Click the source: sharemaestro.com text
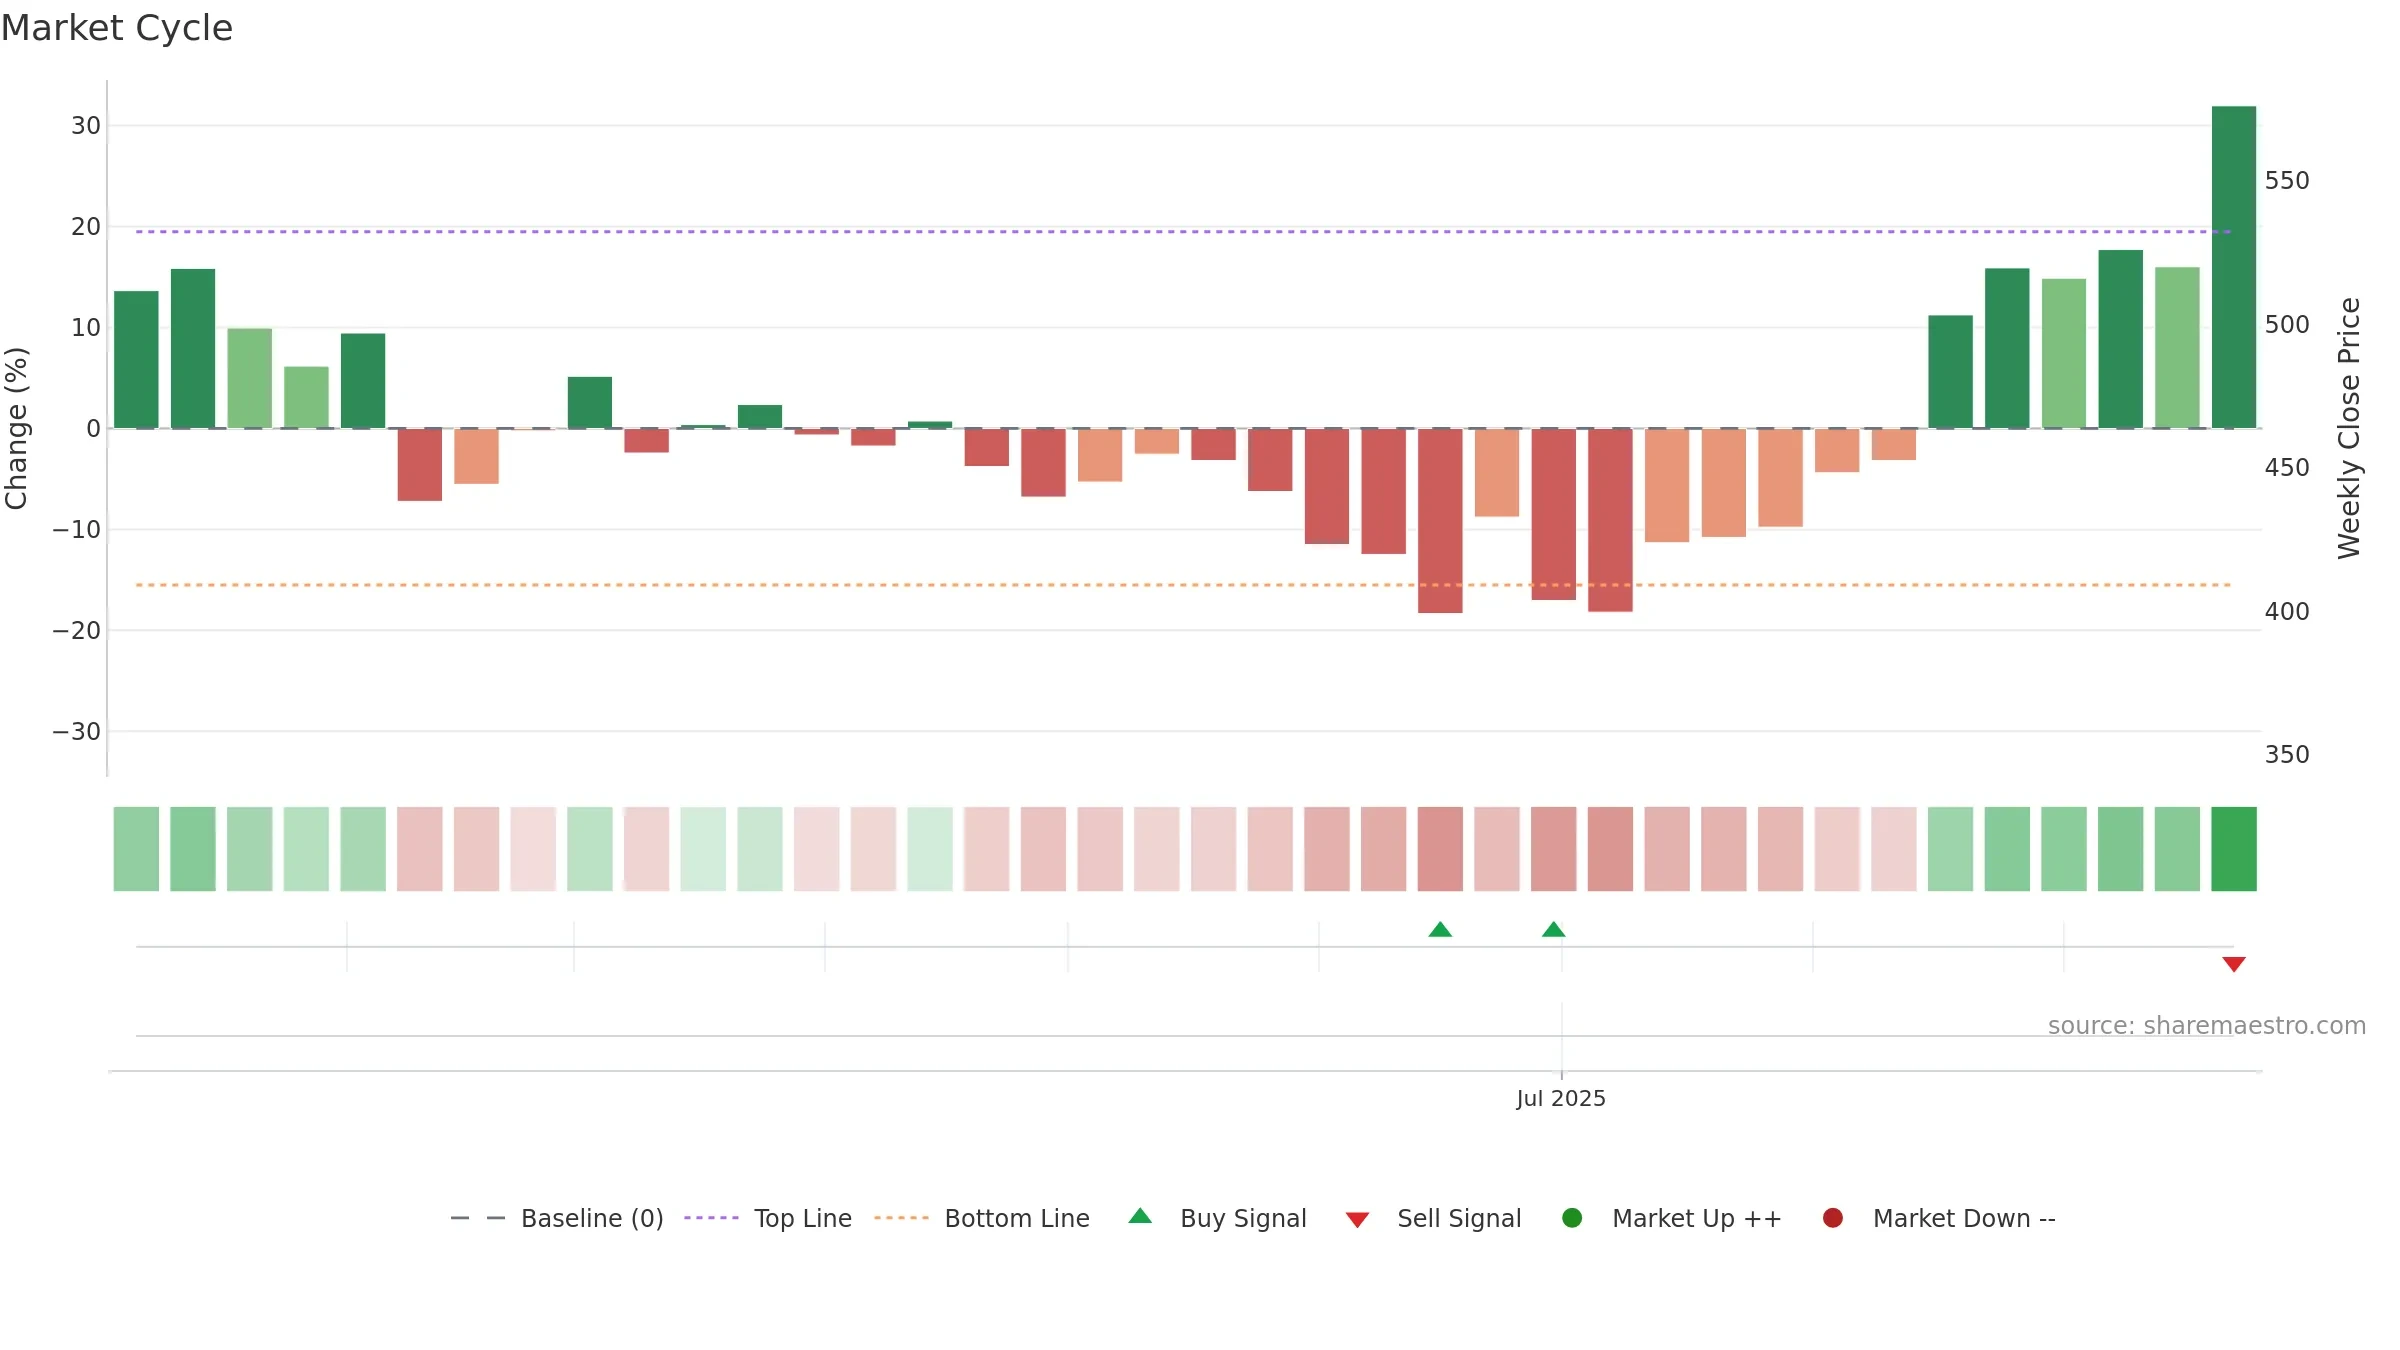Image resolution: width=2400 pixels, height=1350 pixels. (x=2207, y=1025)
